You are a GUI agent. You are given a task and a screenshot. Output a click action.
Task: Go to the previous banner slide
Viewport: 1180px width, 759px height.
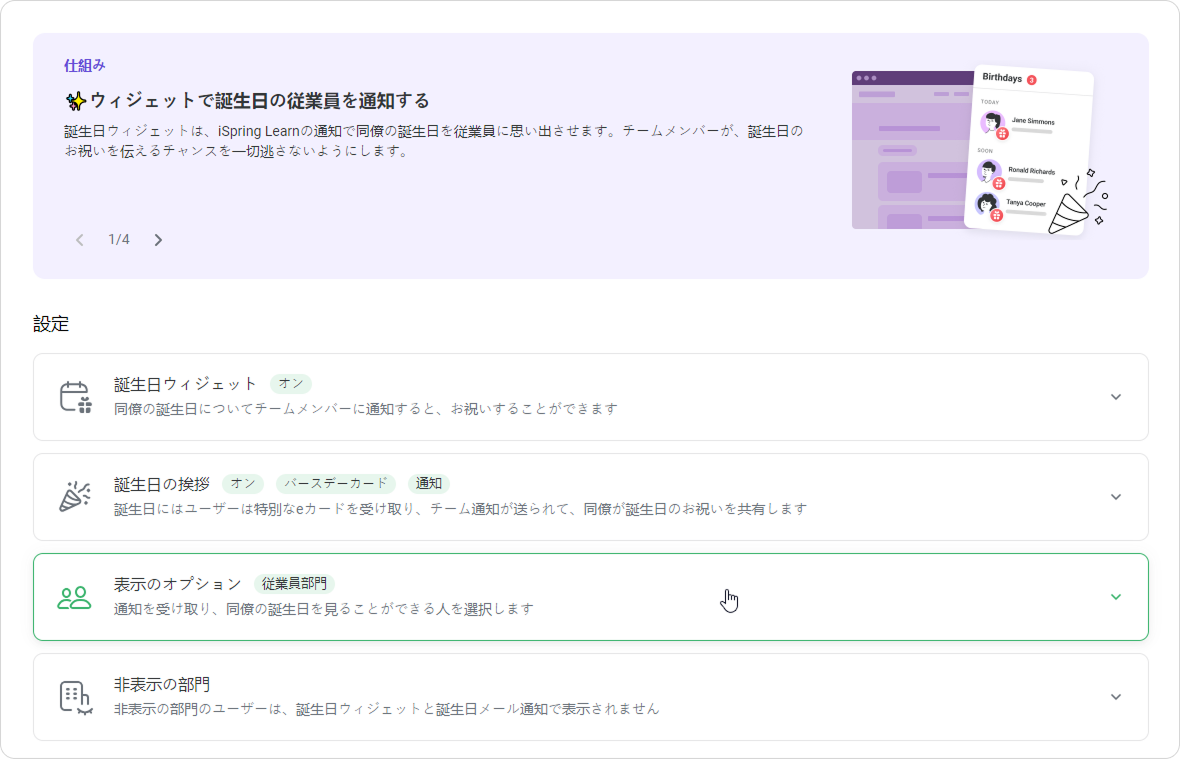80,240
